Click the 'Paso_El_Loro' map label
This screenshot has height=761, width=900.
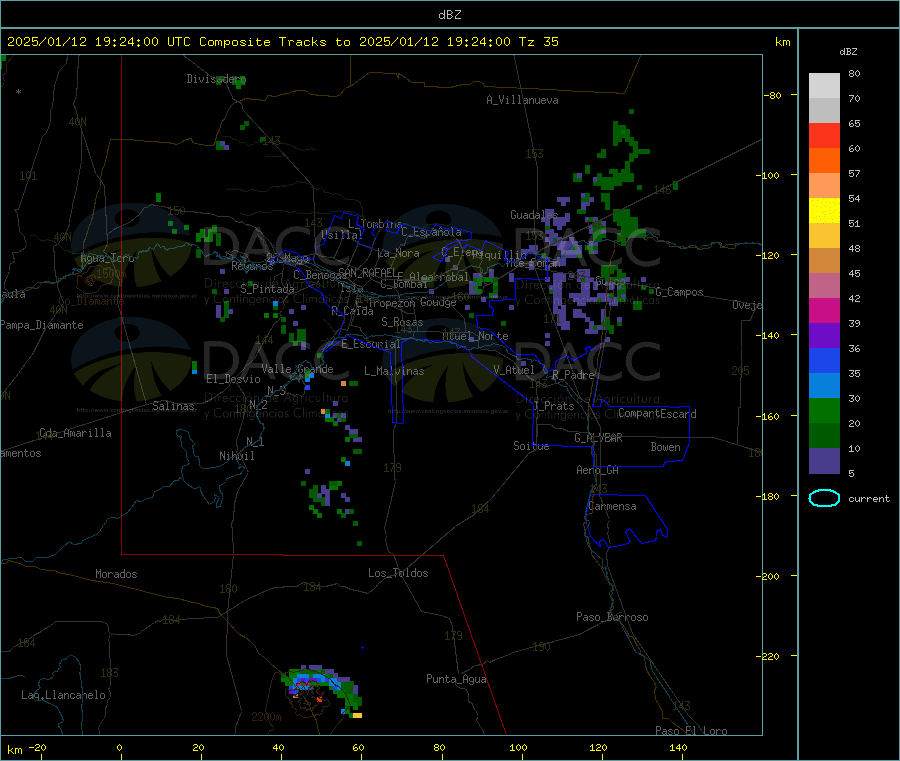(x=691, y=731)
